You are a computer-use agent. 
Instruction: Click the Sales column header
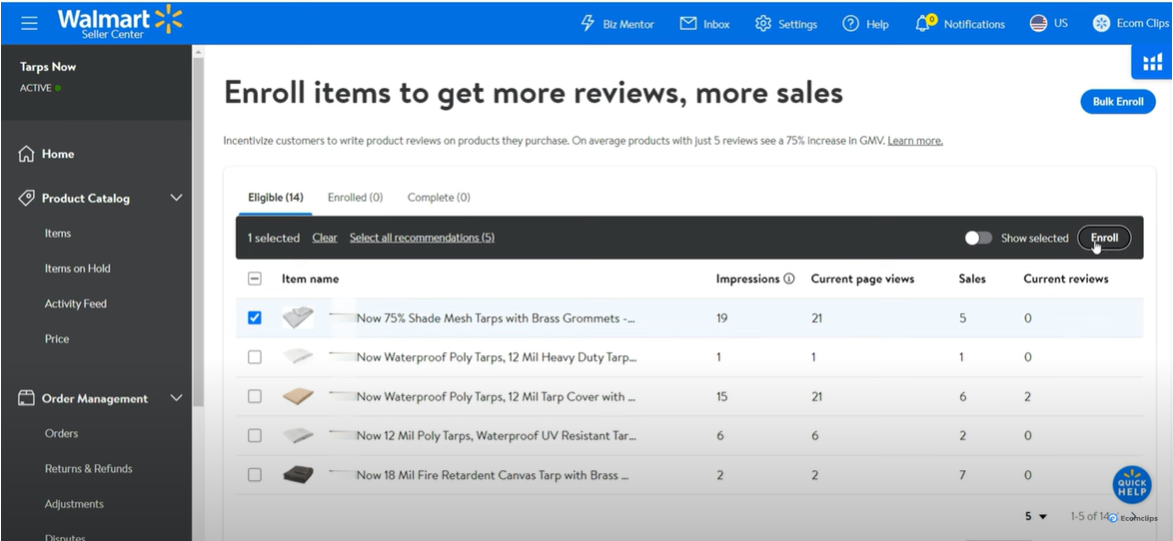click(972, 278)
